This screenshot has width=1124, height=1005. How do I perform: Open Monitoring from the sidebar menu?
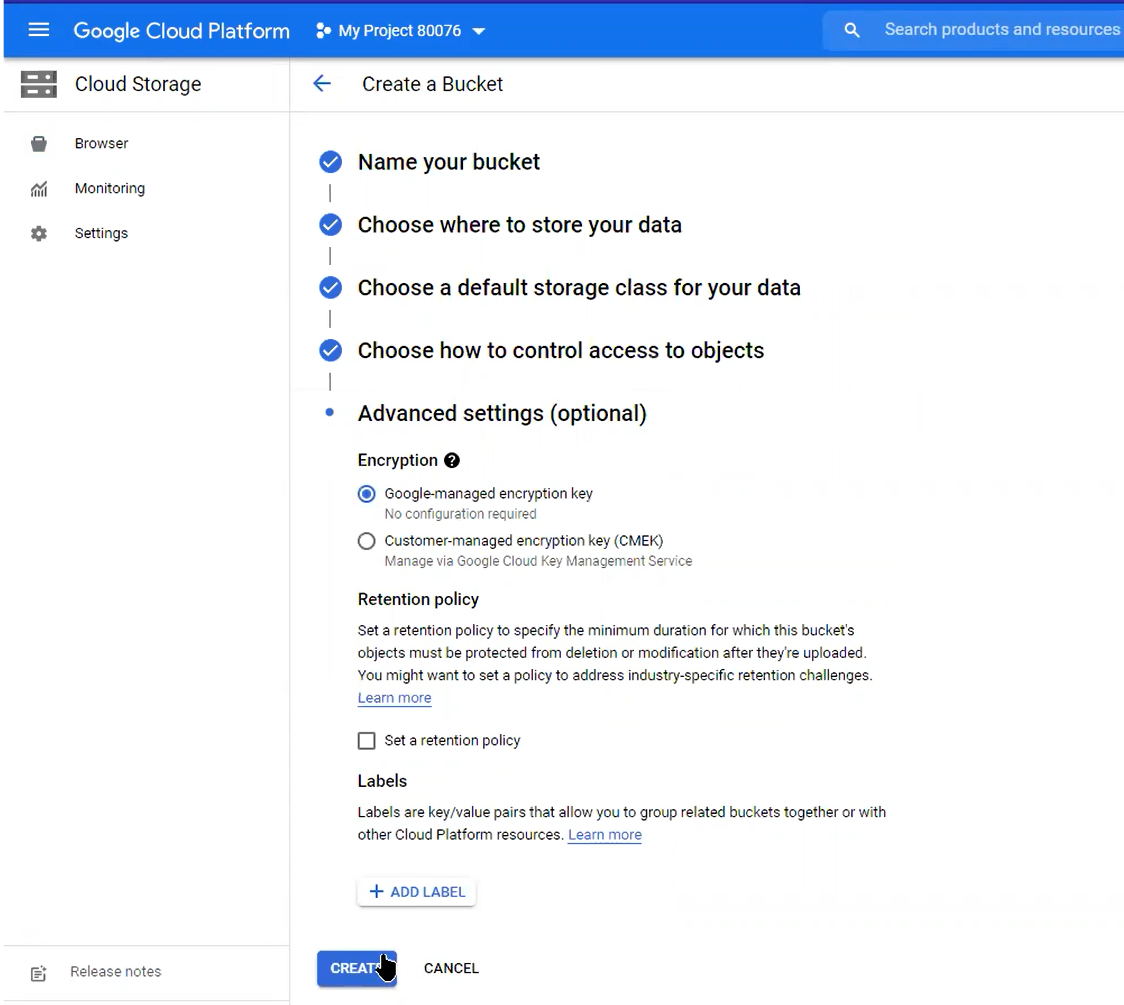click(109, 188)
